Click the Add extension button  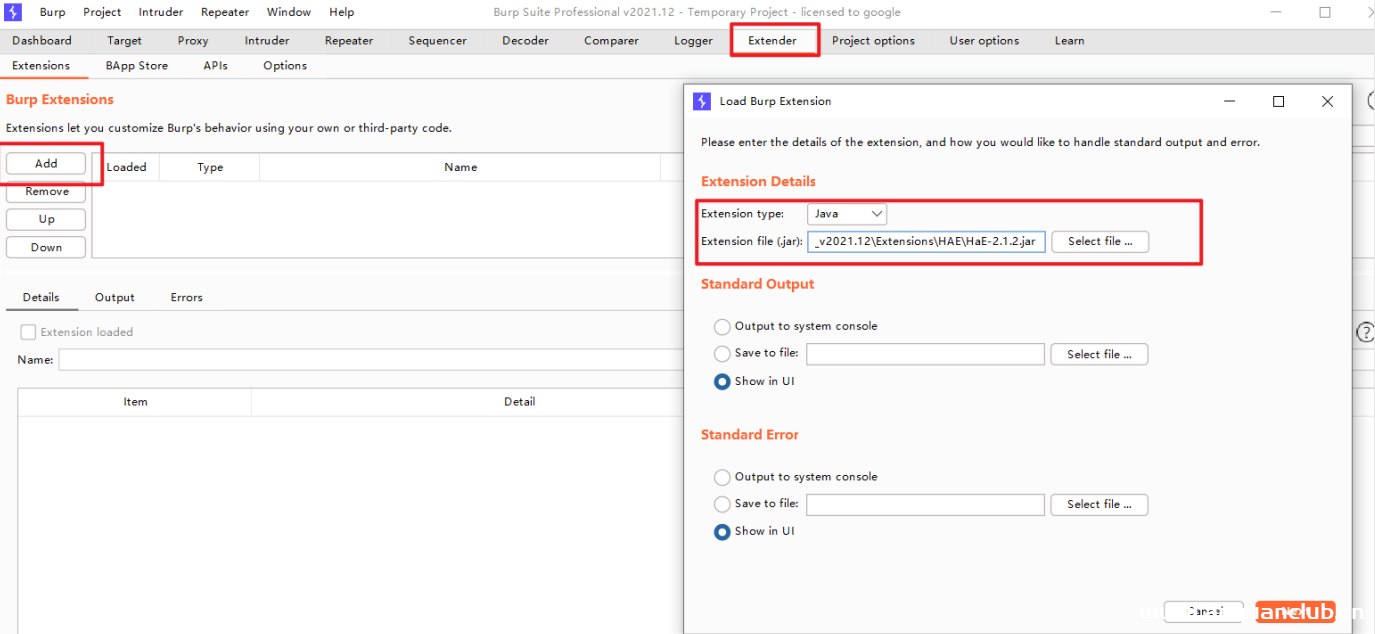(x=46, y=164)
